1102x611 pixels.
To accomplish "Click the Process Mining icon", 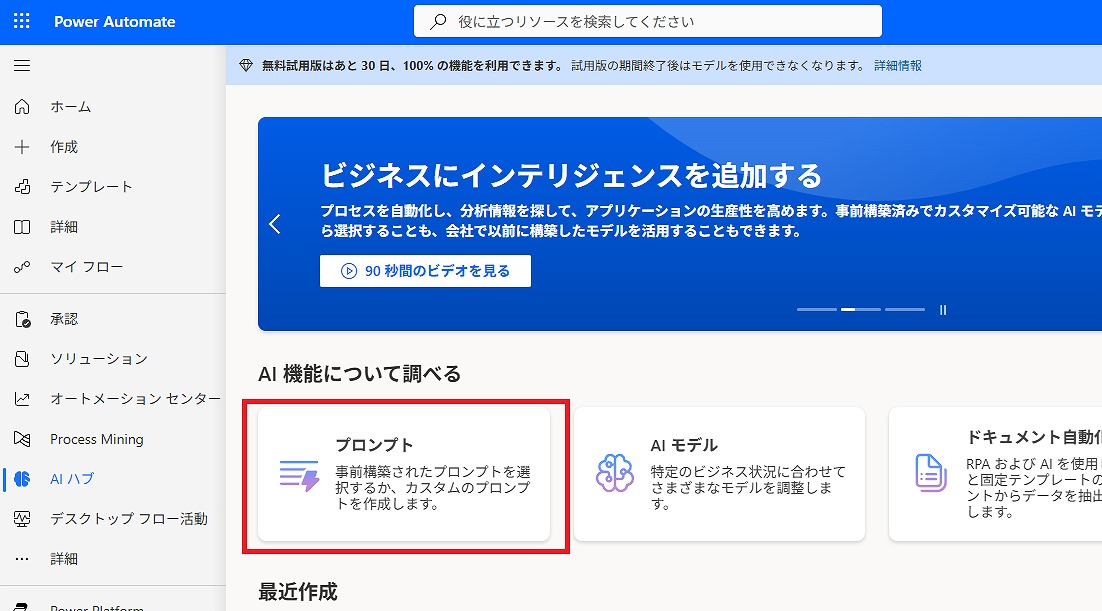I will pyautogui.click(x=22, y=439).
